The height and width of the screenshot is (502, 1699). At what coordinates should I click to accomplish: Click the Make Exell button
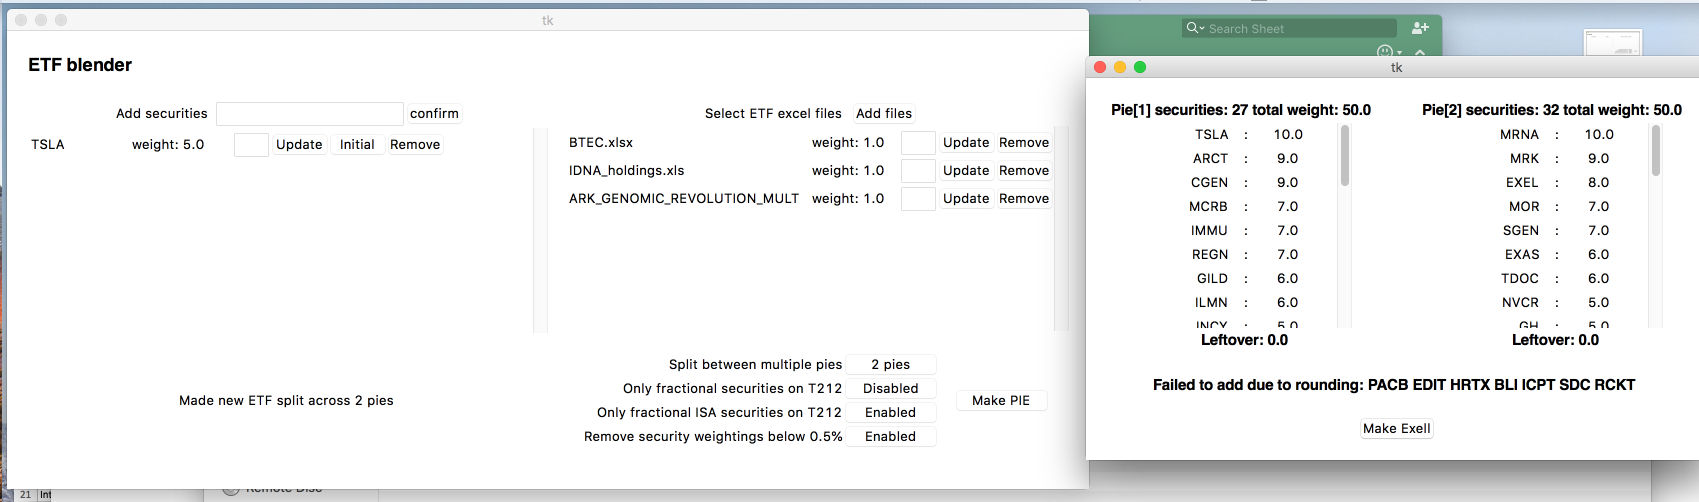click(1397, 428)
